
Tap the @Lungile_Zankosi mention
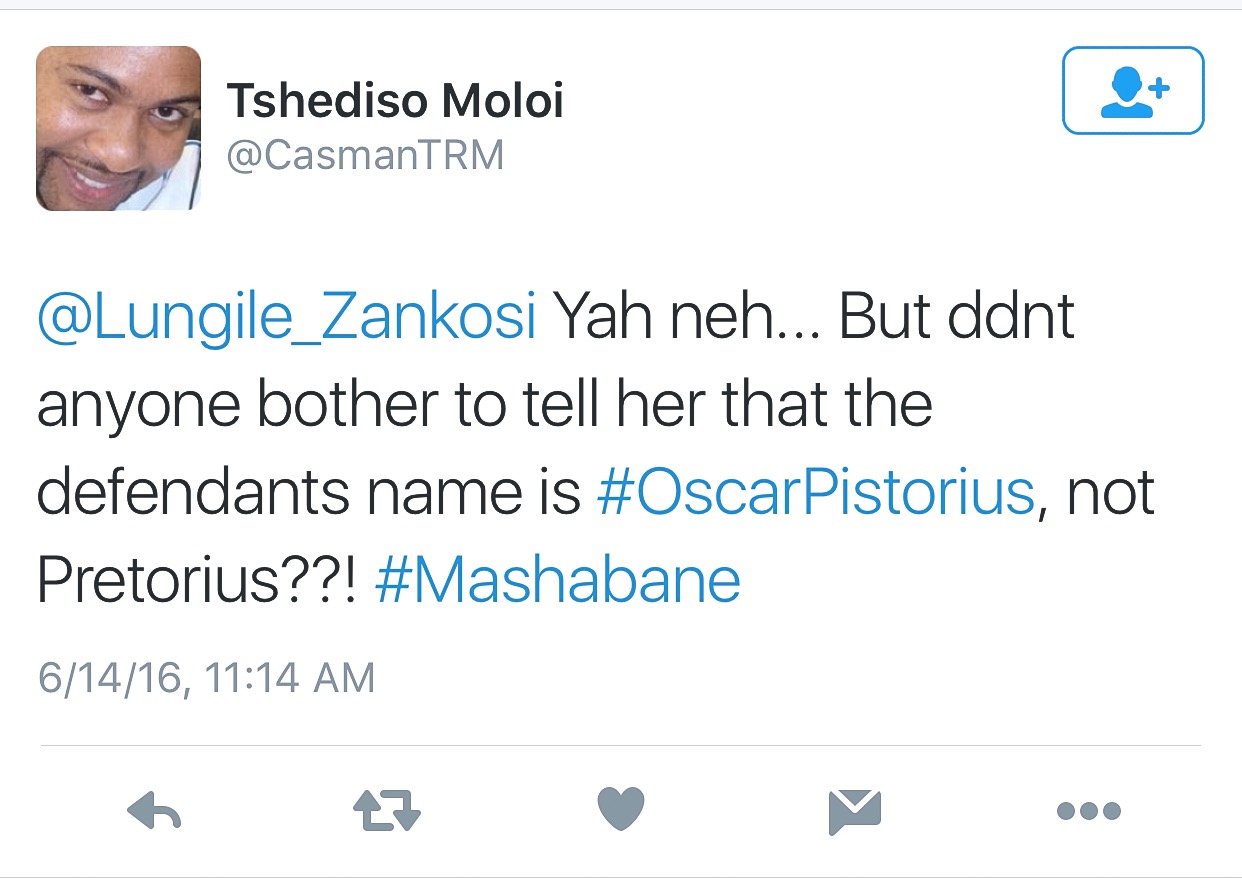[x=287, y=318]
